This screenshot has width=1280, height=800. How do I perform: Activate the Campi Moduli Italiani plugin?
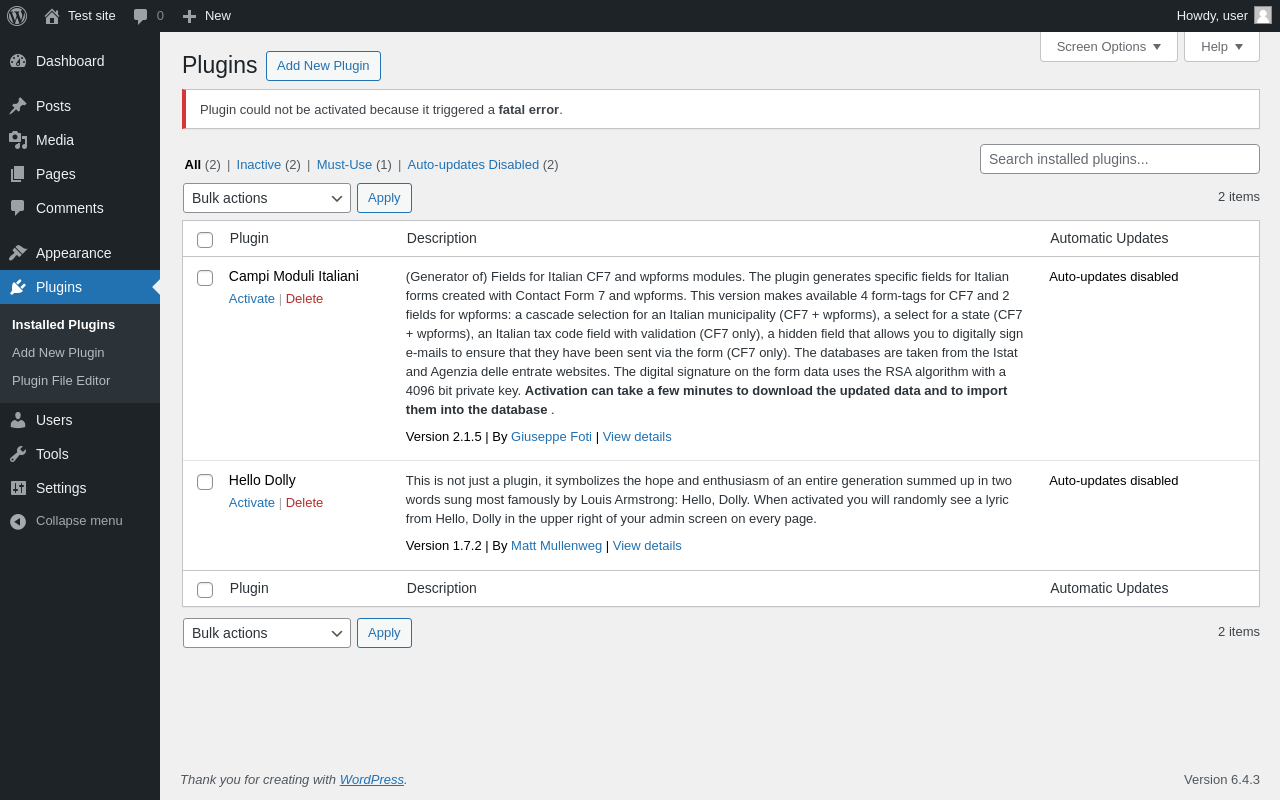252,298
